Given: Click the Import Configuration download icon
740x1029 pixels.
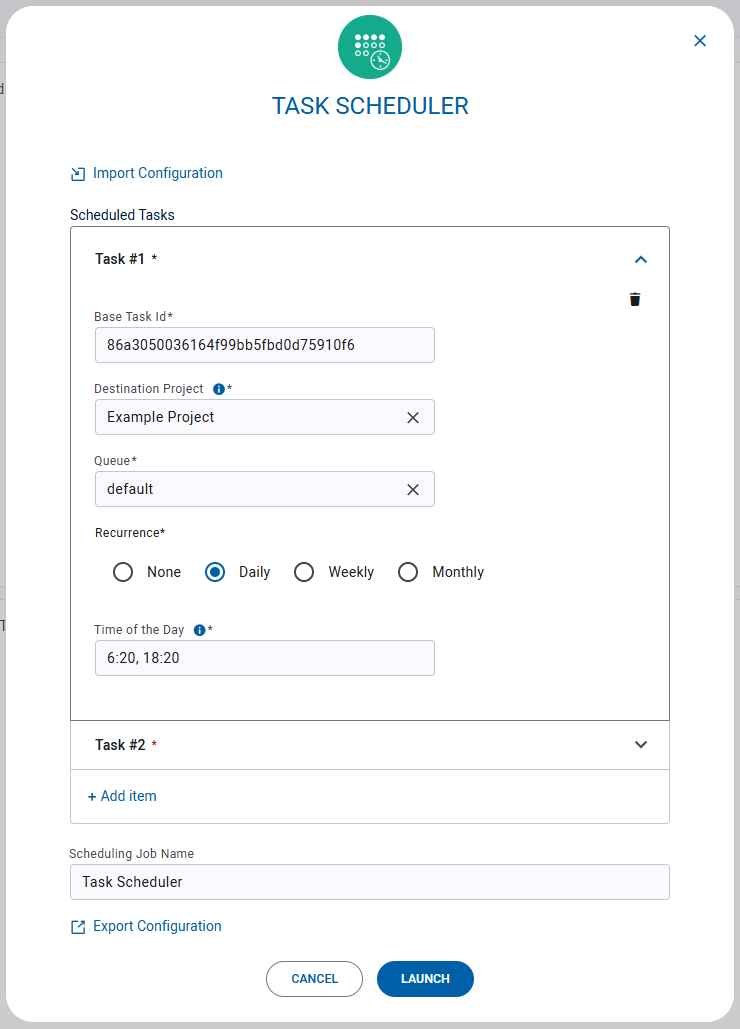Looking at the screenshot, I should (77, 172).
